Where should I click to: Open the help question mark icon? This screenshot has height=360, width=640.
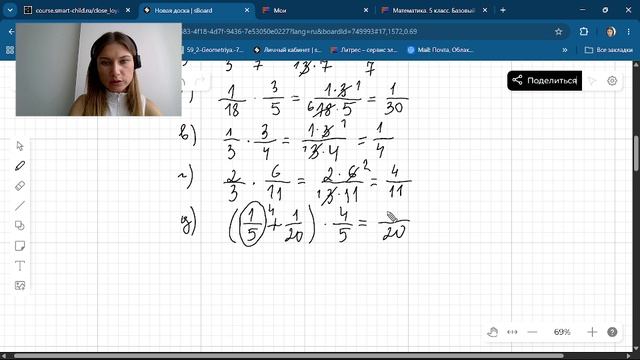pos(612,332)
